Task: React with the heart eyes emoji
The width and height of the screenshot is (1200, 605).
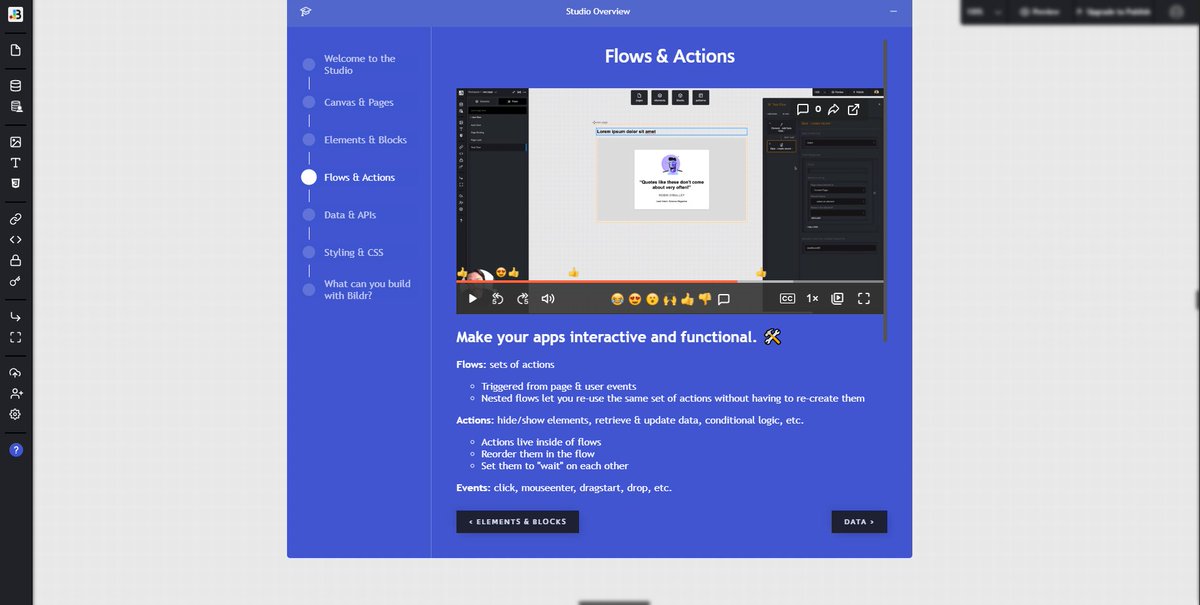Action: [x=635, y=298]
